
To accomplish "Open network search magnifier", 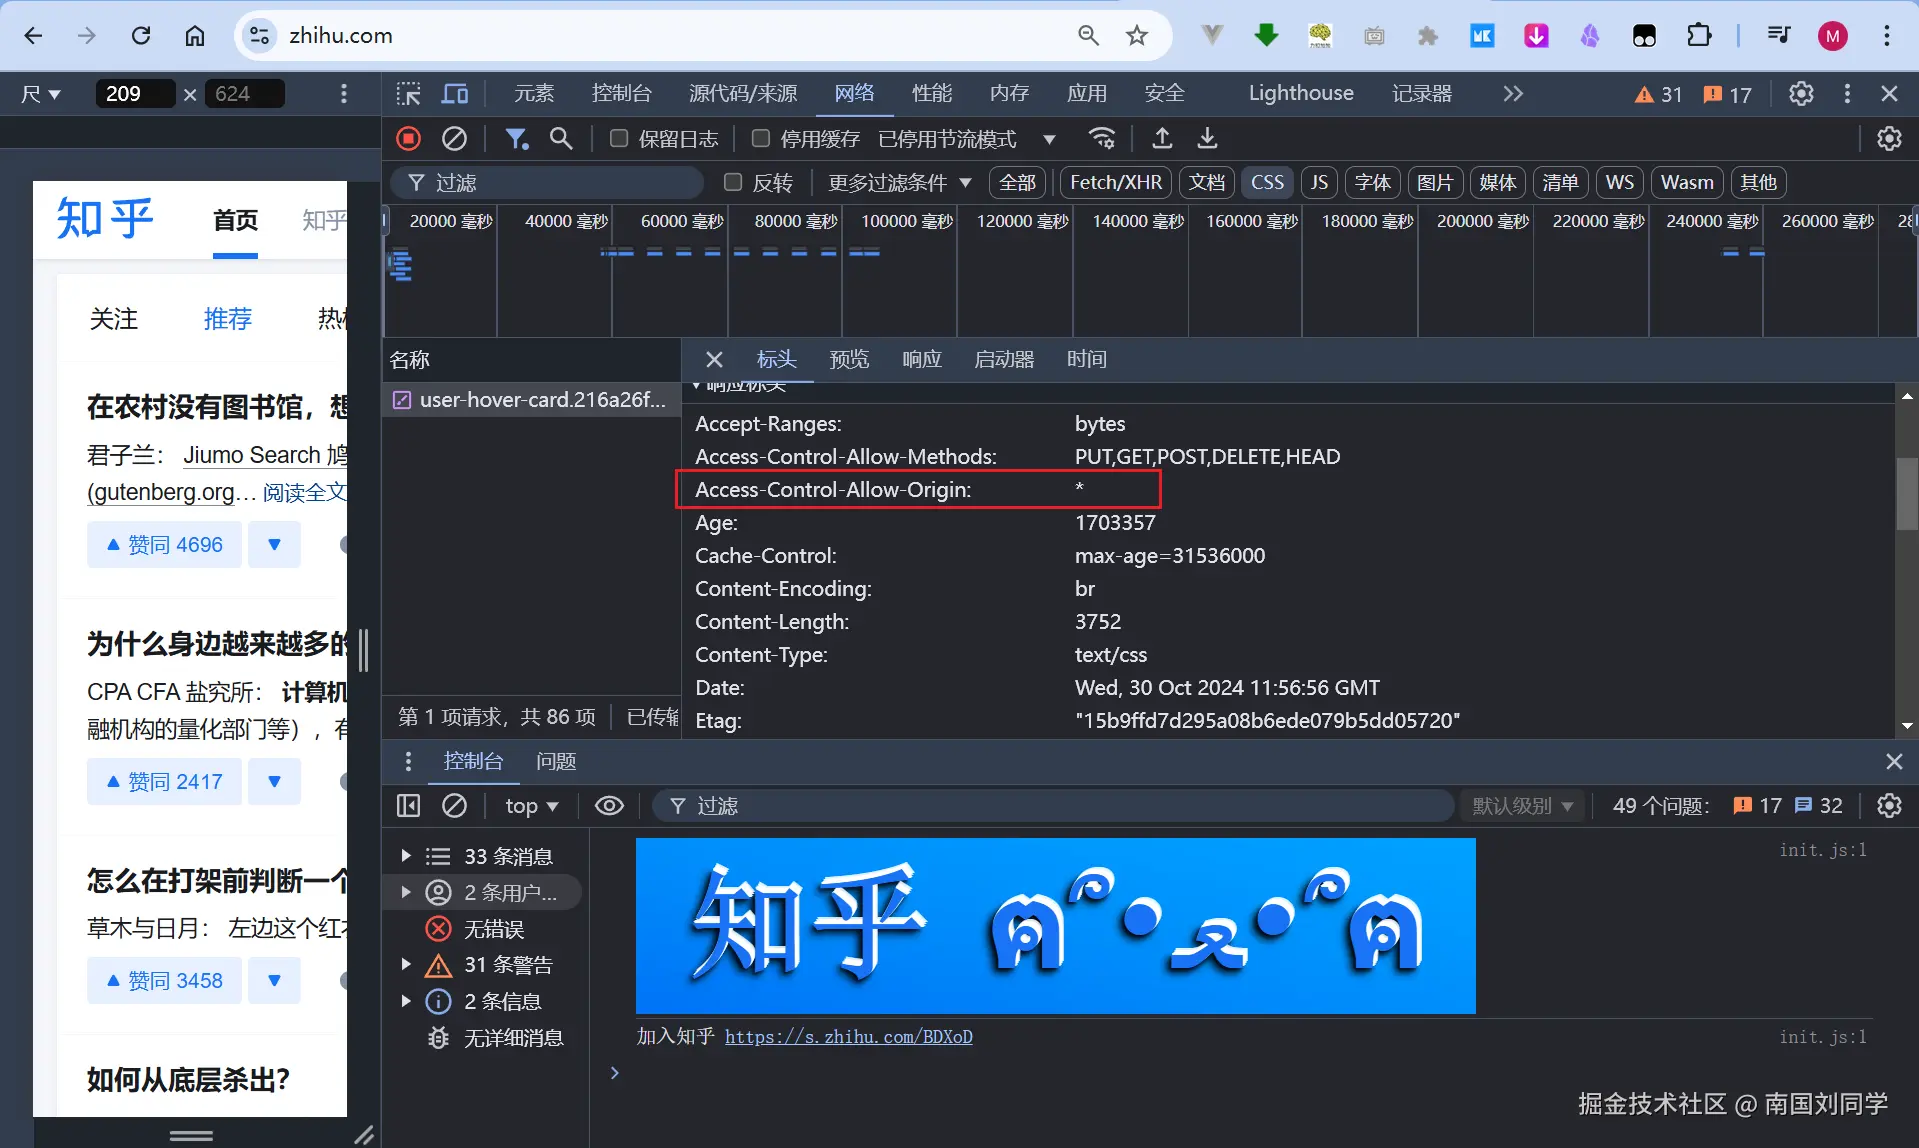I will (561, 138).
